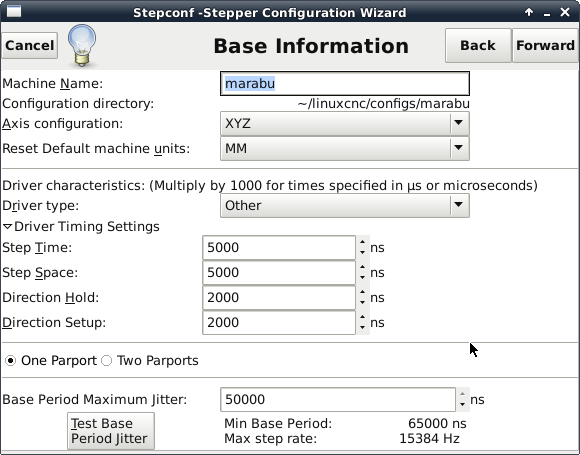The image size is (580, 455).
Task: Open the Driver type dropdown
Action: [x=345, y=205]
